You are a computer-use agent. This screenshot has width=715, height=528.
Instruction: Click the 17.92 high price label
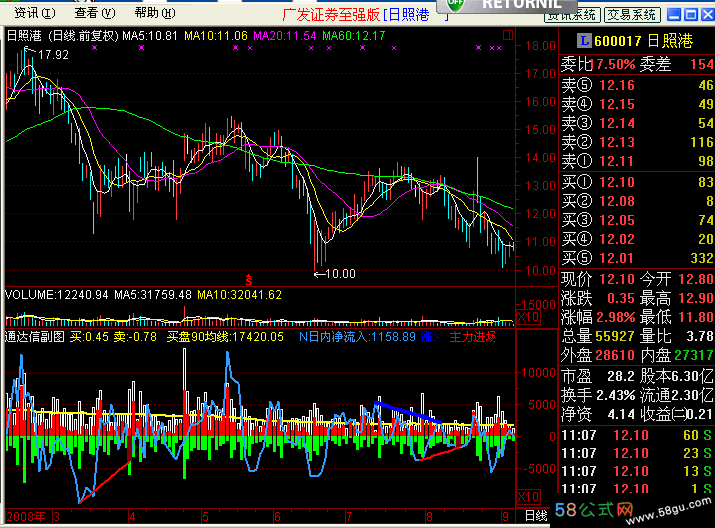(x=53, y=55)
